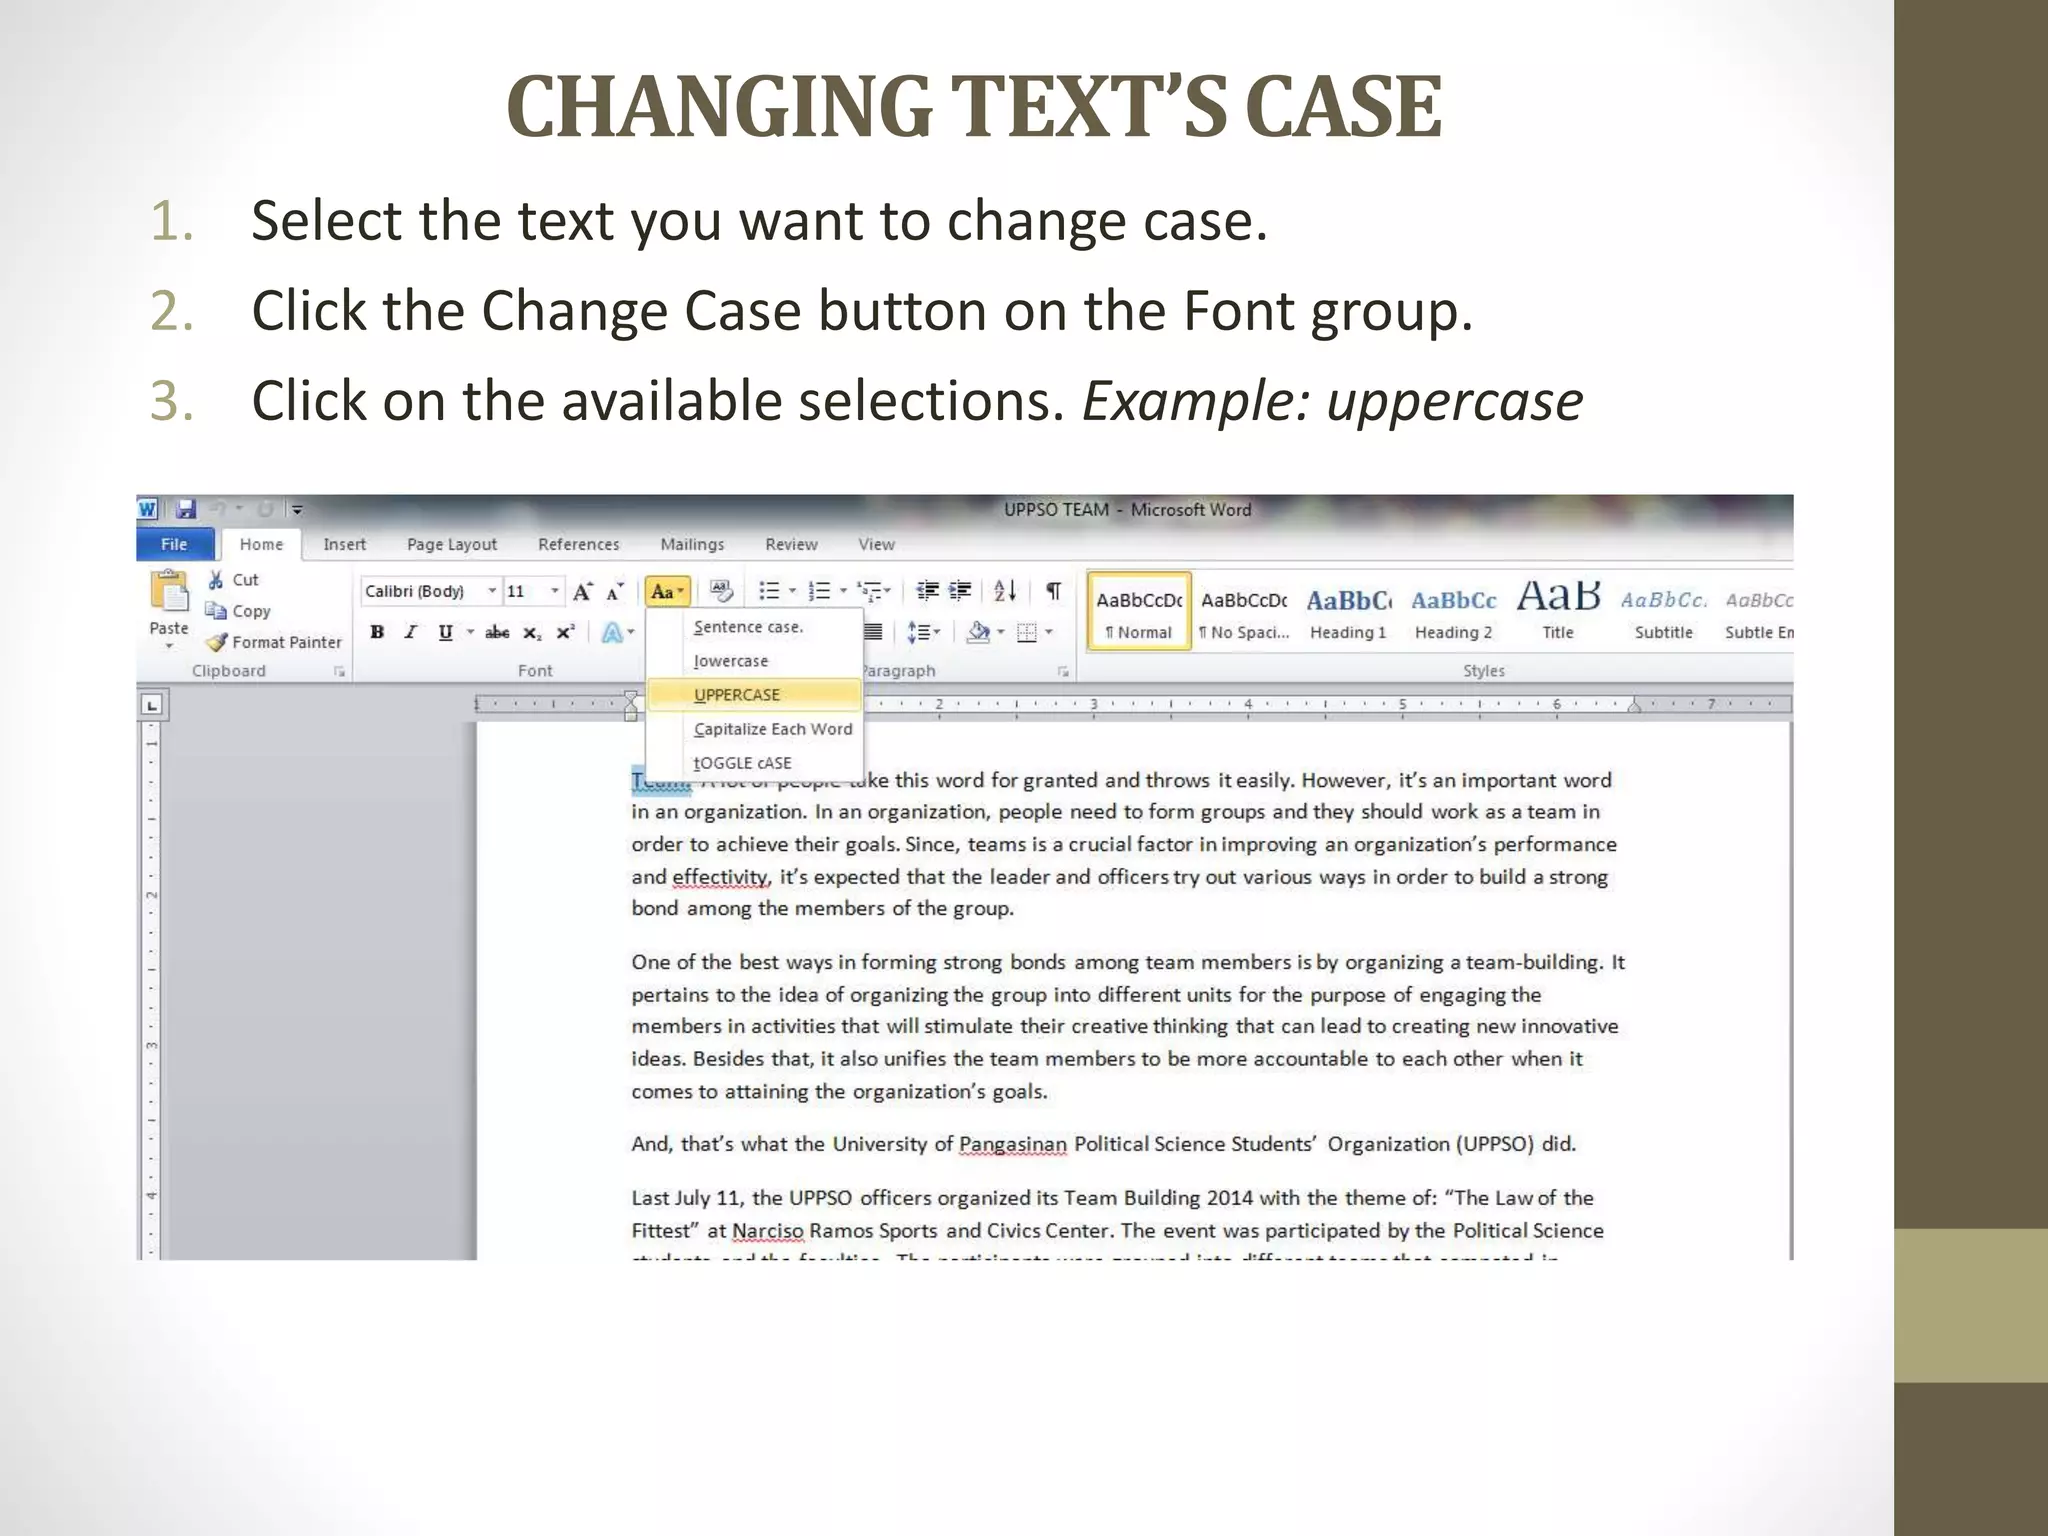Click the Numbering list icon
The image size is (2048, 1536).
[x=819, y=591]
